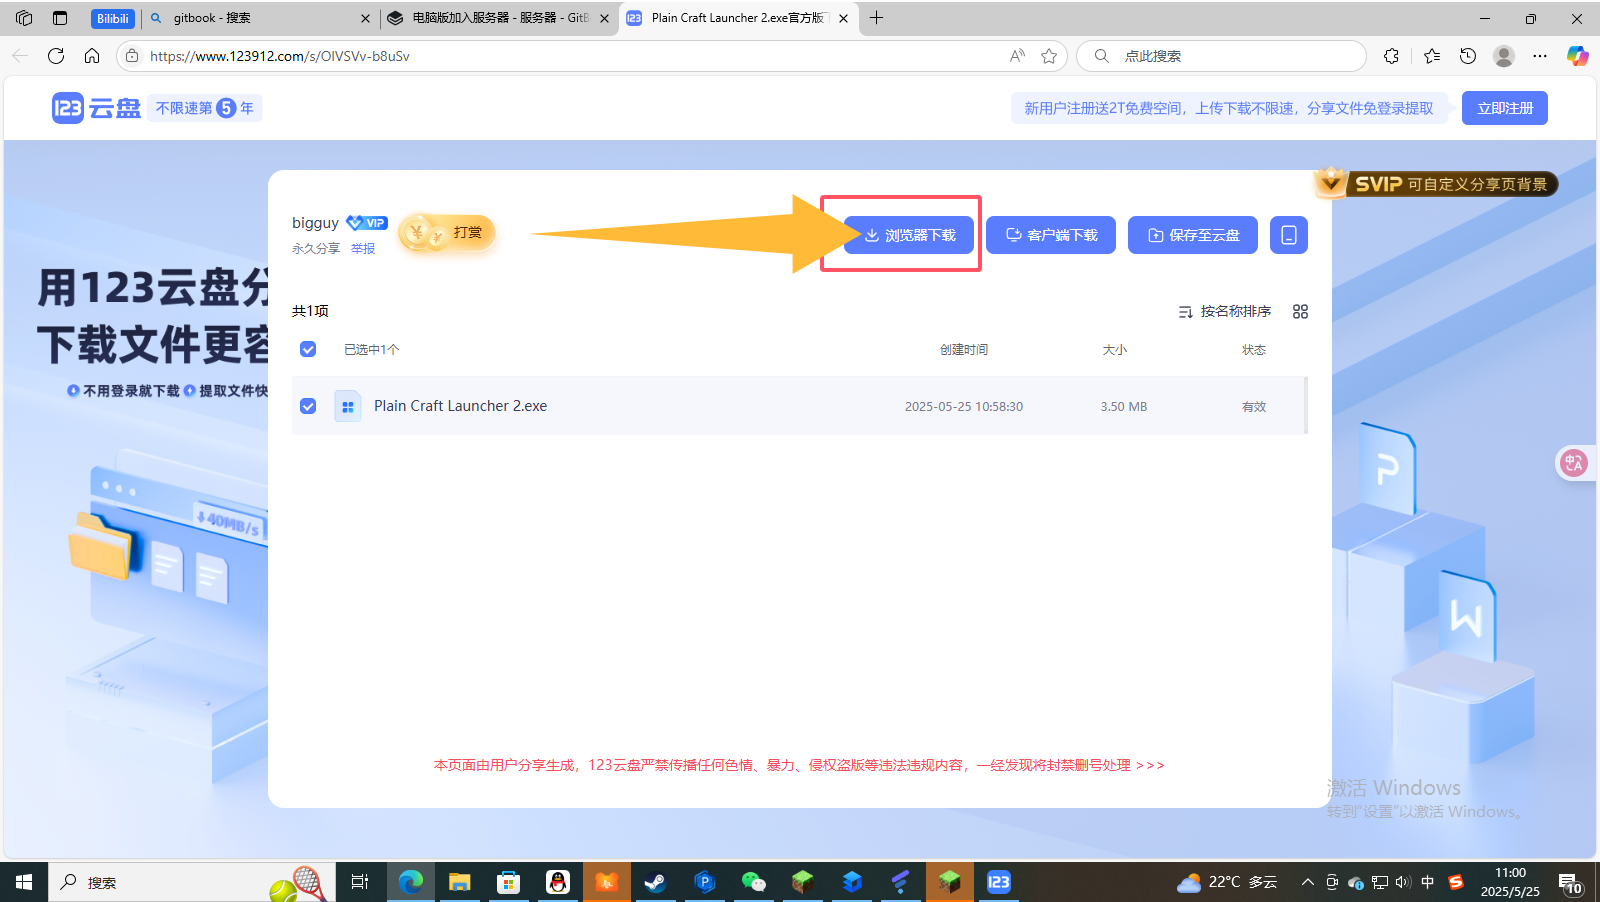
Task: Open Steam from the taskbar
Action: tap(656, 882)
